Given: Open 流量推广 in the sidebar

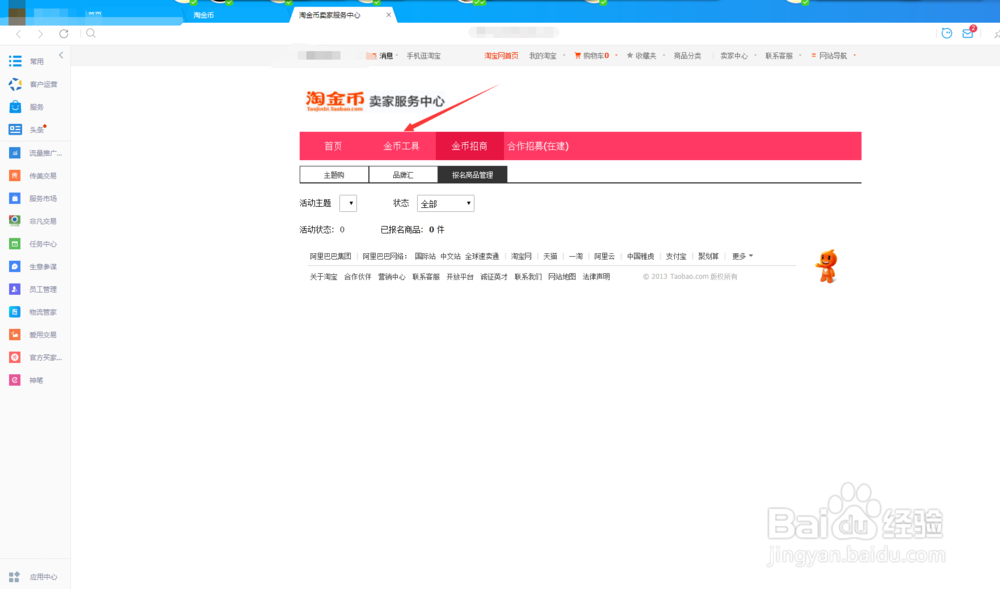Looking at the screenshot, I should [x=35, y=153].
